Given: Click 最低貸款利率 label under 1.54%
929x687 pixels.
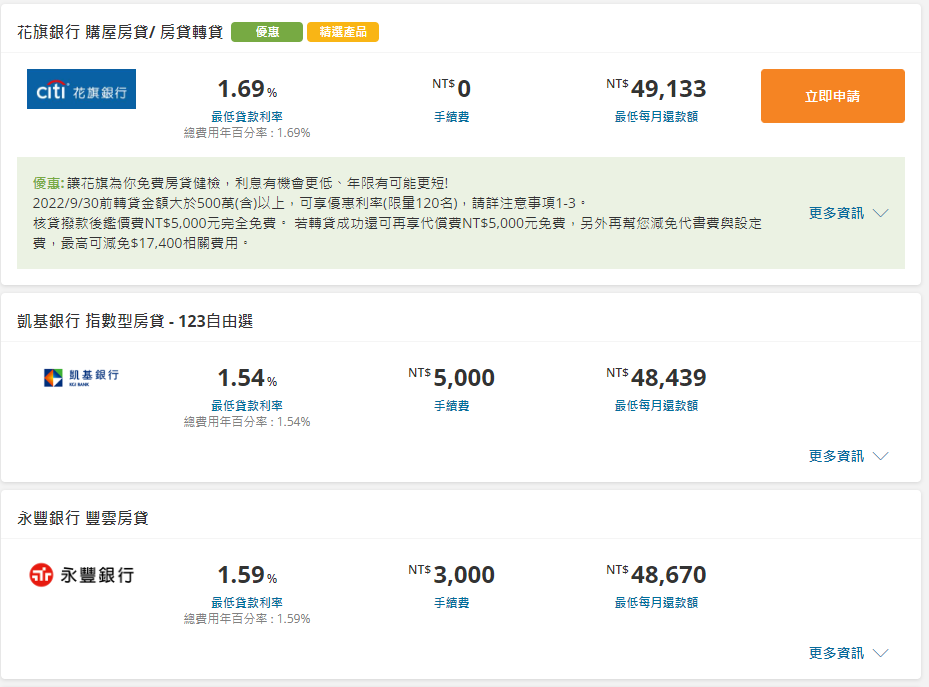Looking at the screenshot, I should coord(247,406).
